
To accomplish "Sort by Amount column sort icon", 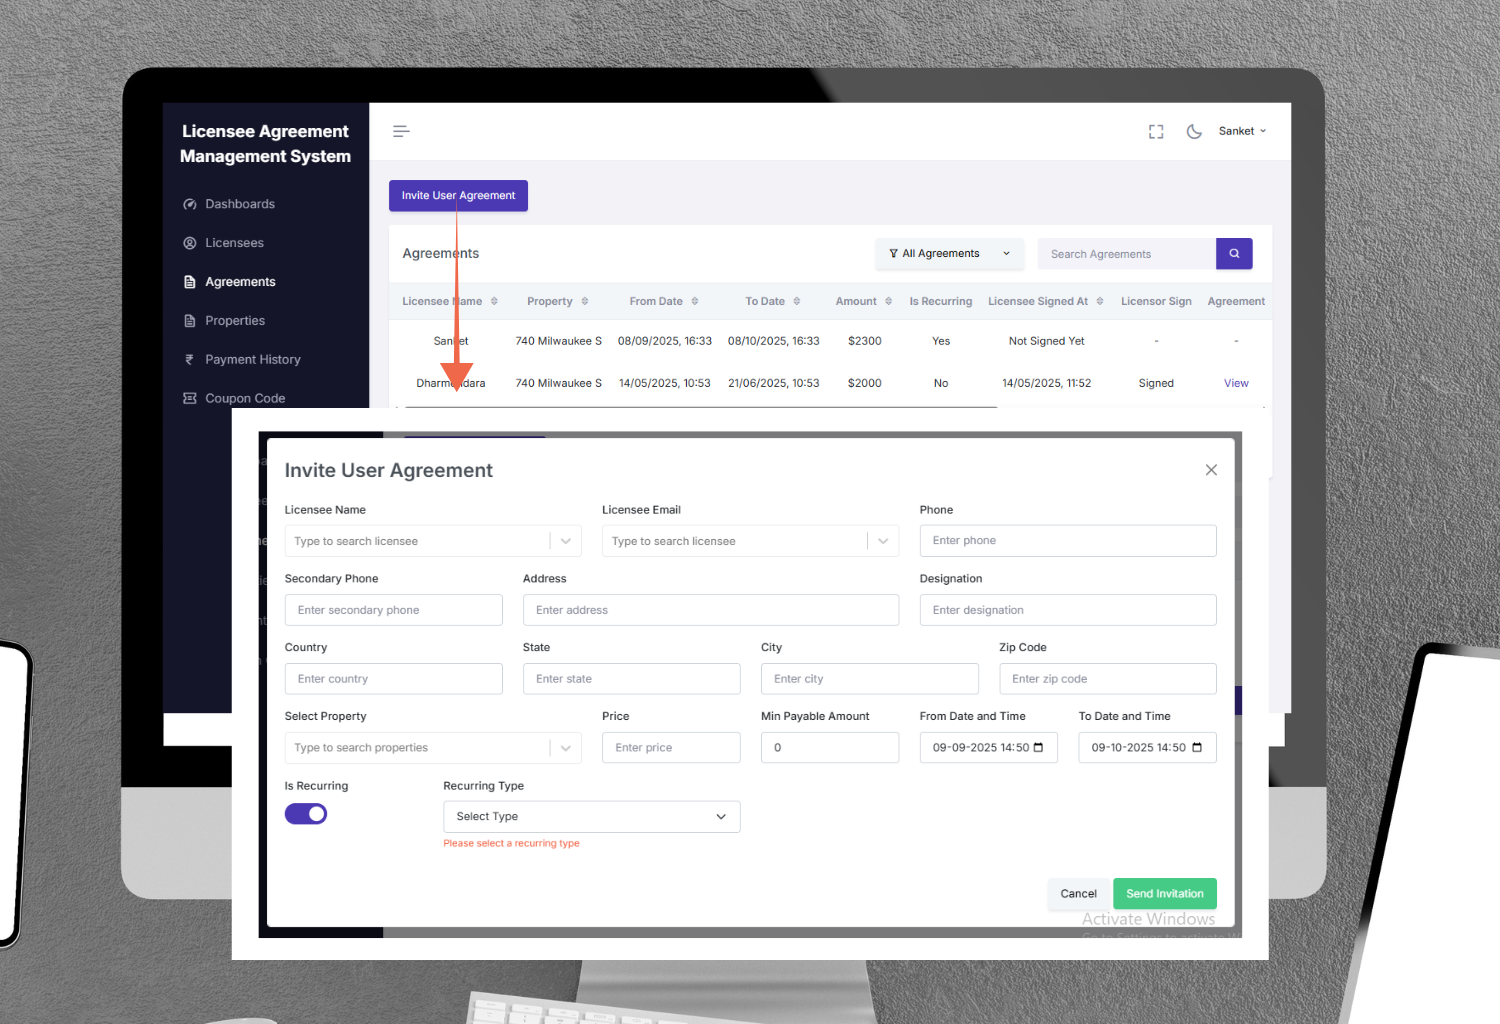I will pos(888,302).
